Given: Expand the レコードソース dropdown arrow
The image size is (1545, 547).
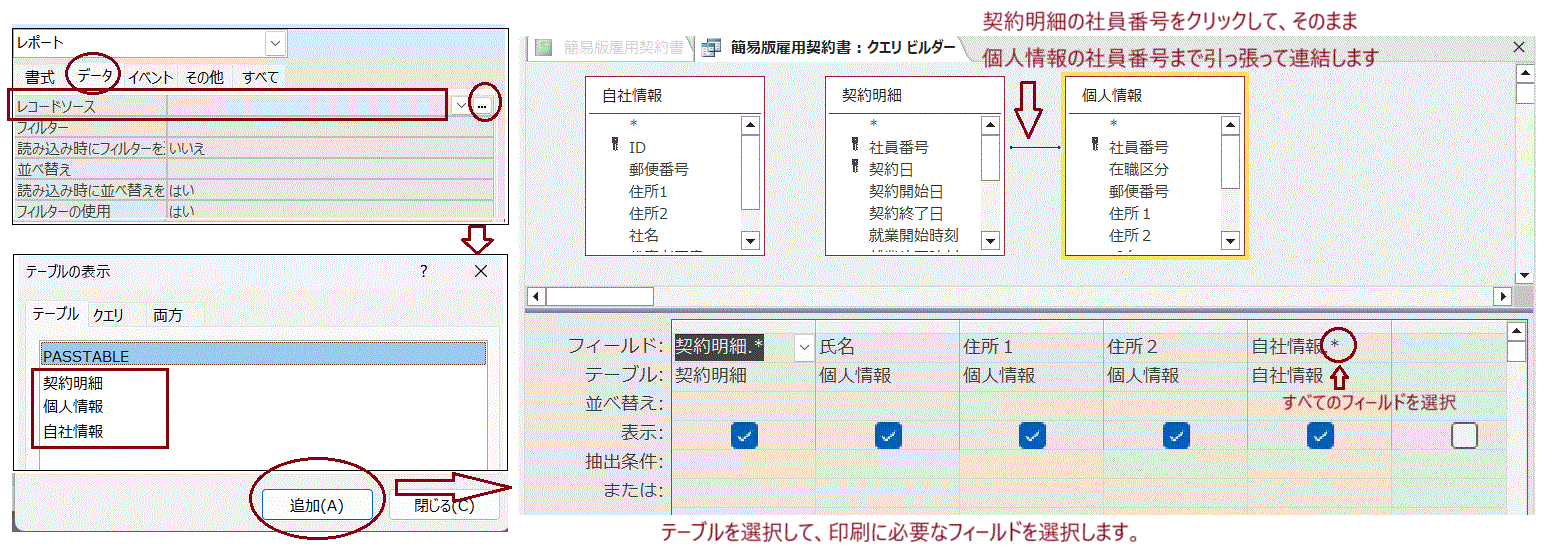Looking at the screenshot, I should 459,105.
